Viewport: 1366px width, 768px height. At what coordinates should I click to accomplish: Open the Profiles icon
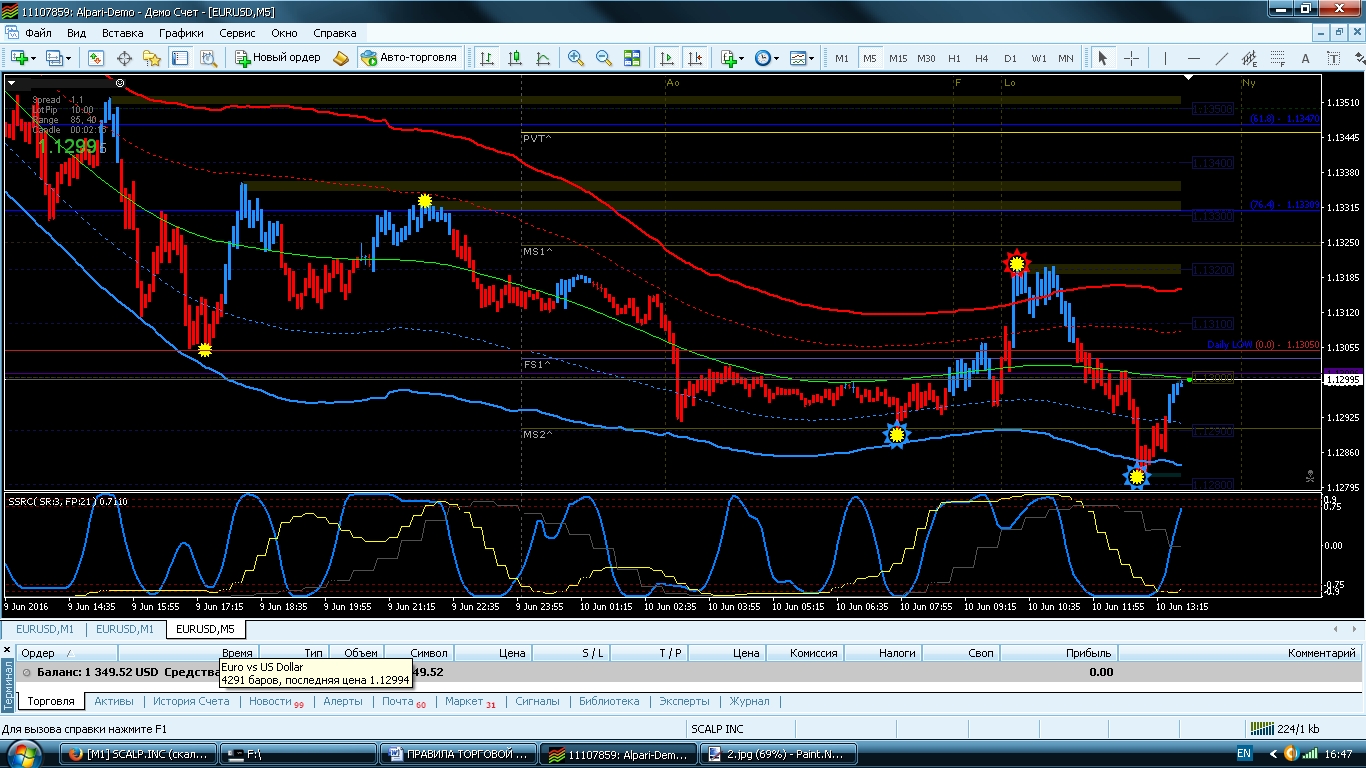click(54, 58)
